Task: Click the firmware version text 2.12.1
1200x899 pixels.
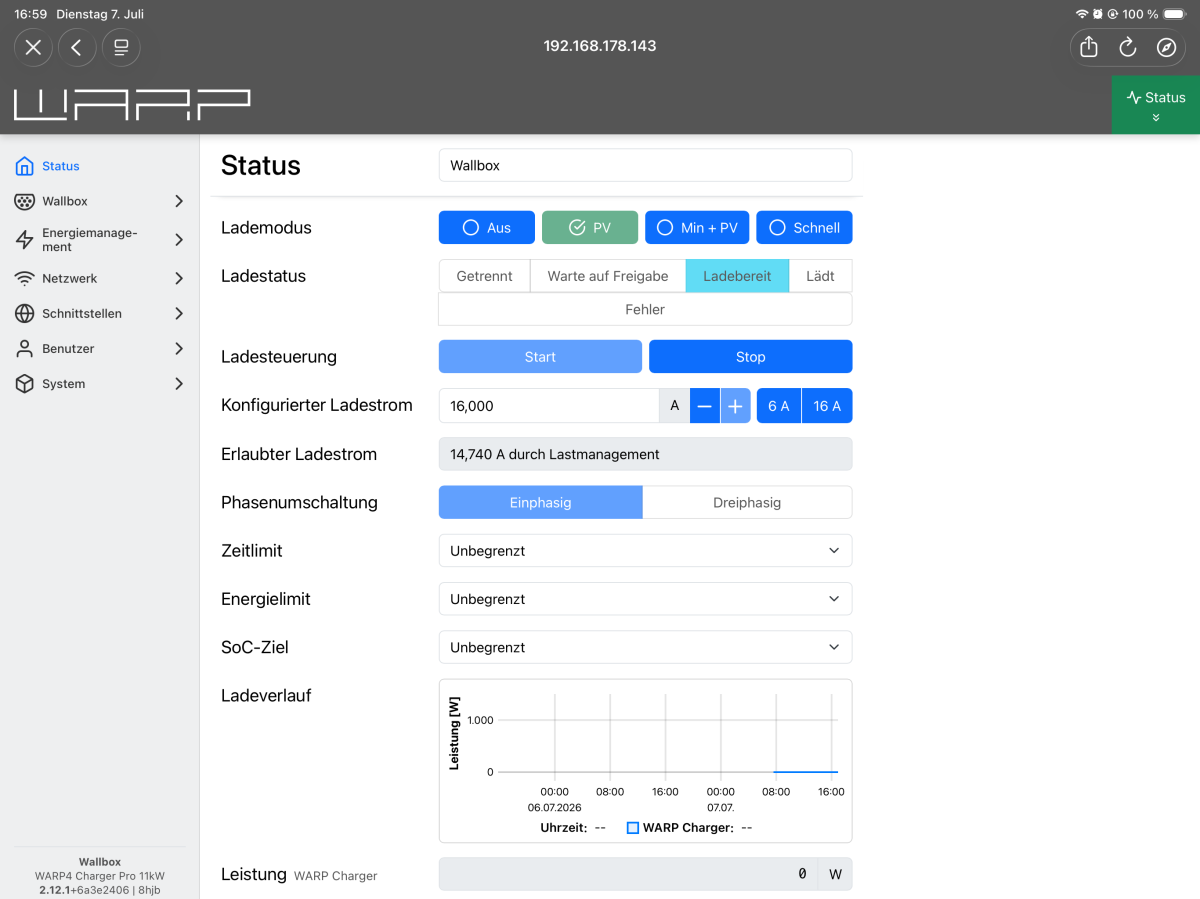Action: coord(54,889)
